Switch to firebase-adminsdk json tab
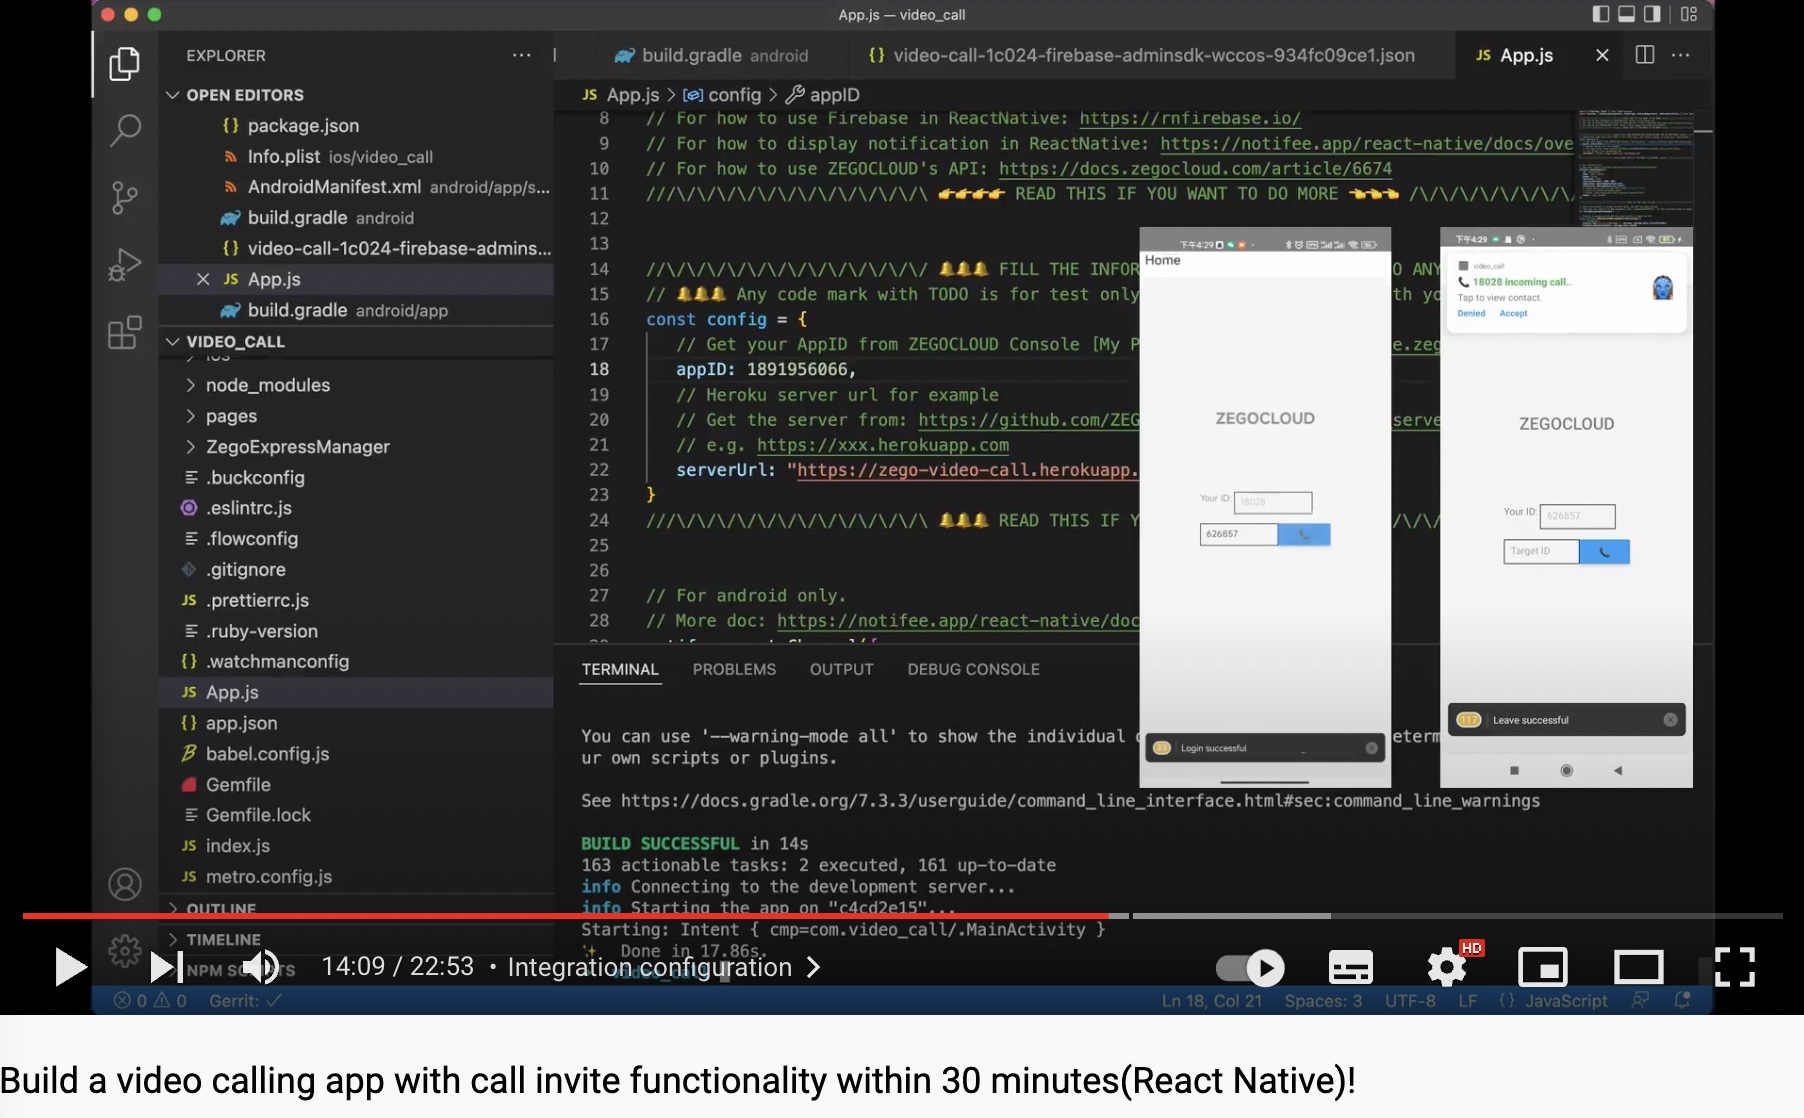 tap(1140, 56)
